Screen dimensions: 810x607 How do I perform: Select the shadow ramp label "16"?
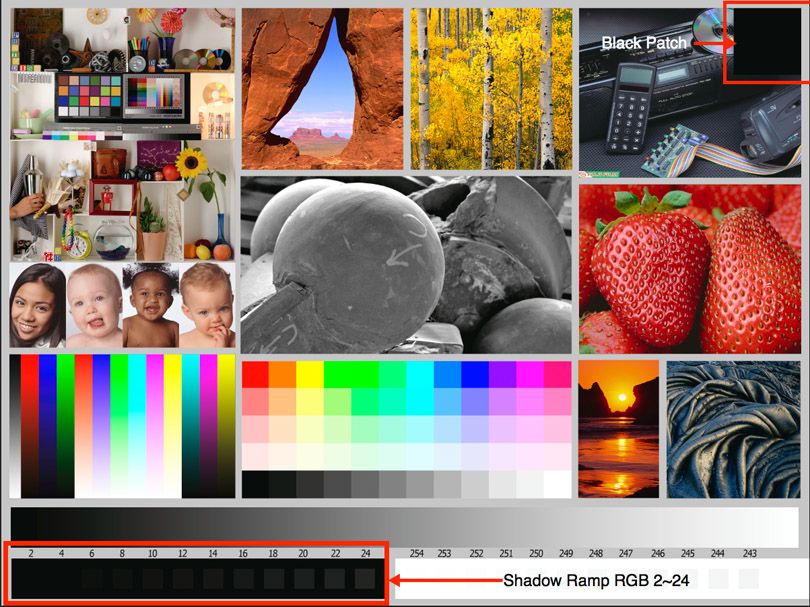(x=243, y=553)
